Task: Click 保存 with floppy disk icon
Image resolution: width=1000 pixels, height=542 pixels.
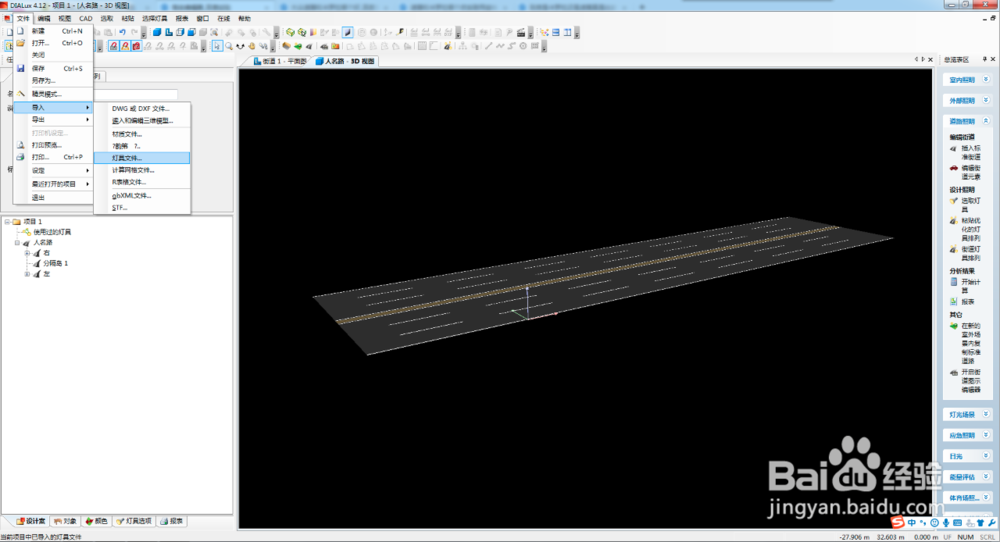Action: tap(54, 68)
